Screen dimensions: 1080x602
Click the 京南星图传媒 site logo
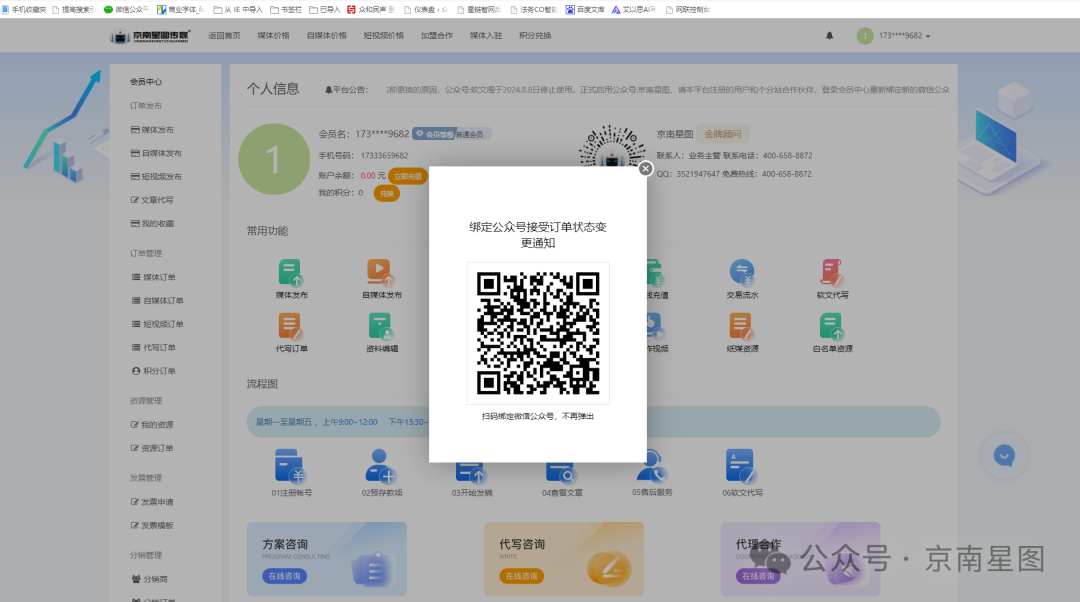click(x=149, y=36)
